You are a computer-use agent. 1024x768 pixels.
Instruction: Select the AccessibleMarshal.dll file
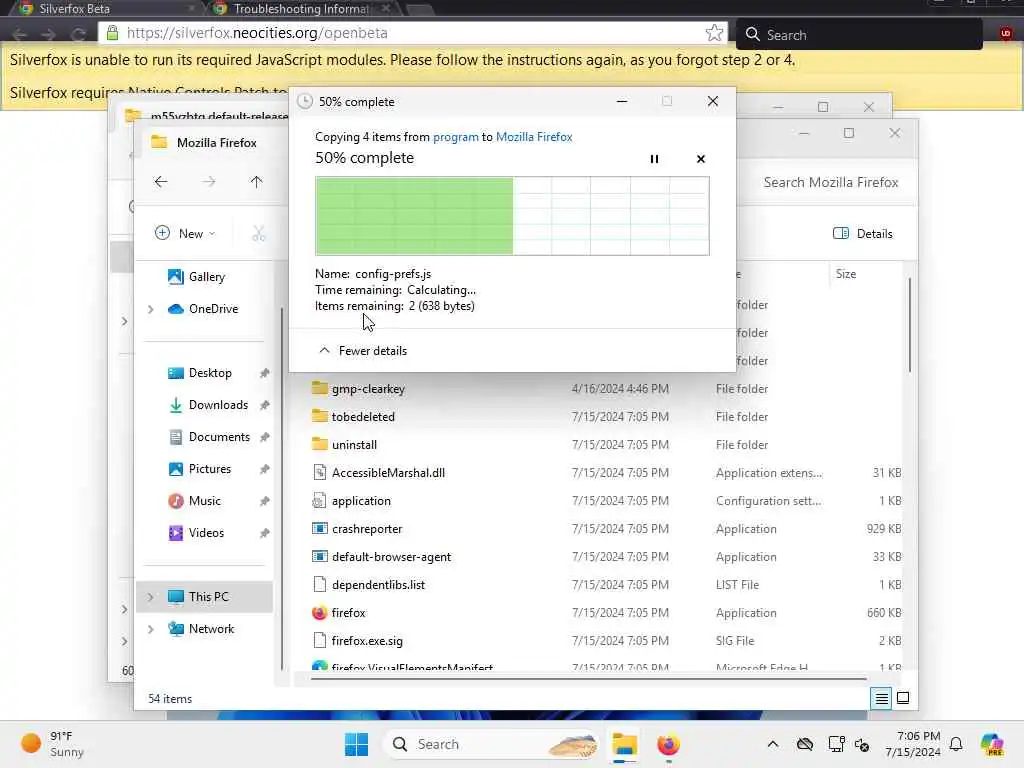(388, 473)
